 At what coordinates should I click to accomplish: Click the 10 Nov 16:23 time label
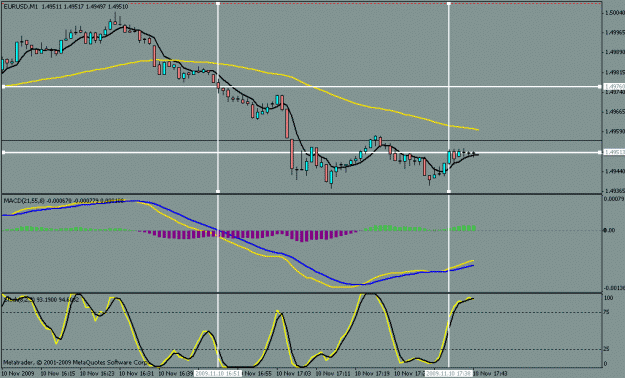coord(96,374)
